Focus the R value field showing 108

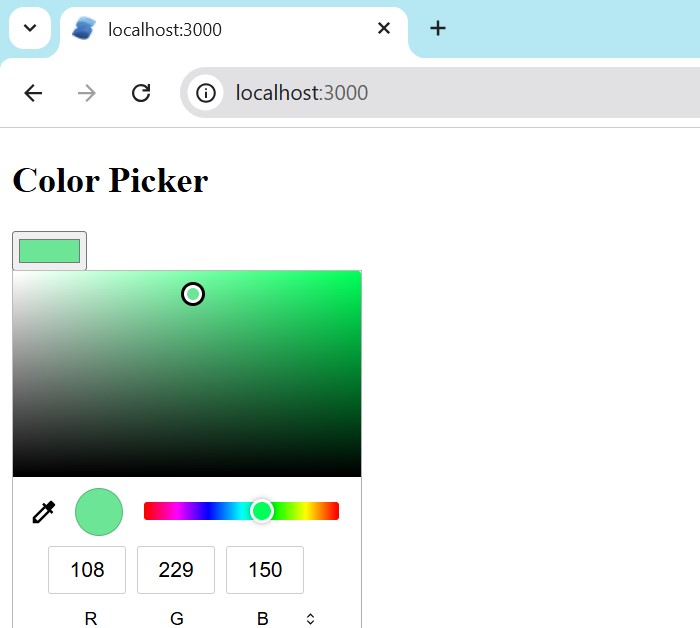[87, 570]
